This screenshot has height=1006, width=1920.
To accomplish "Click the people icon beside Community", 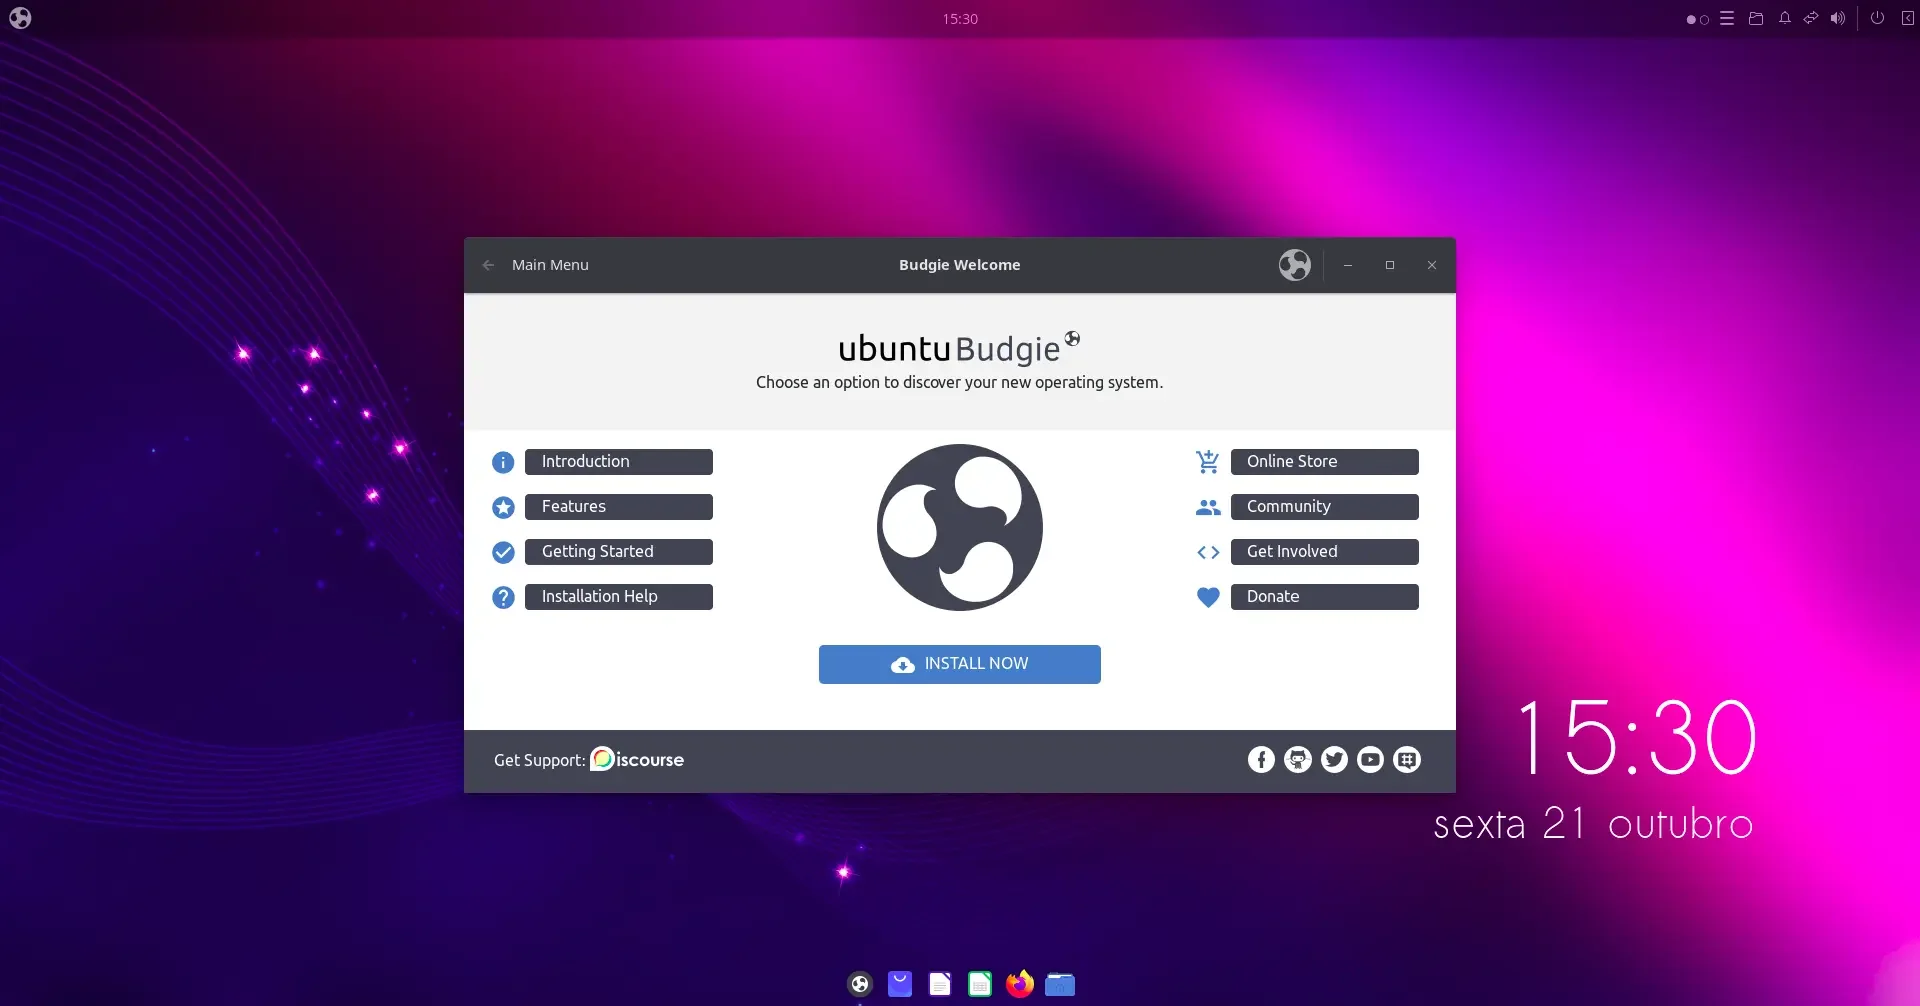I will 1208,507.
